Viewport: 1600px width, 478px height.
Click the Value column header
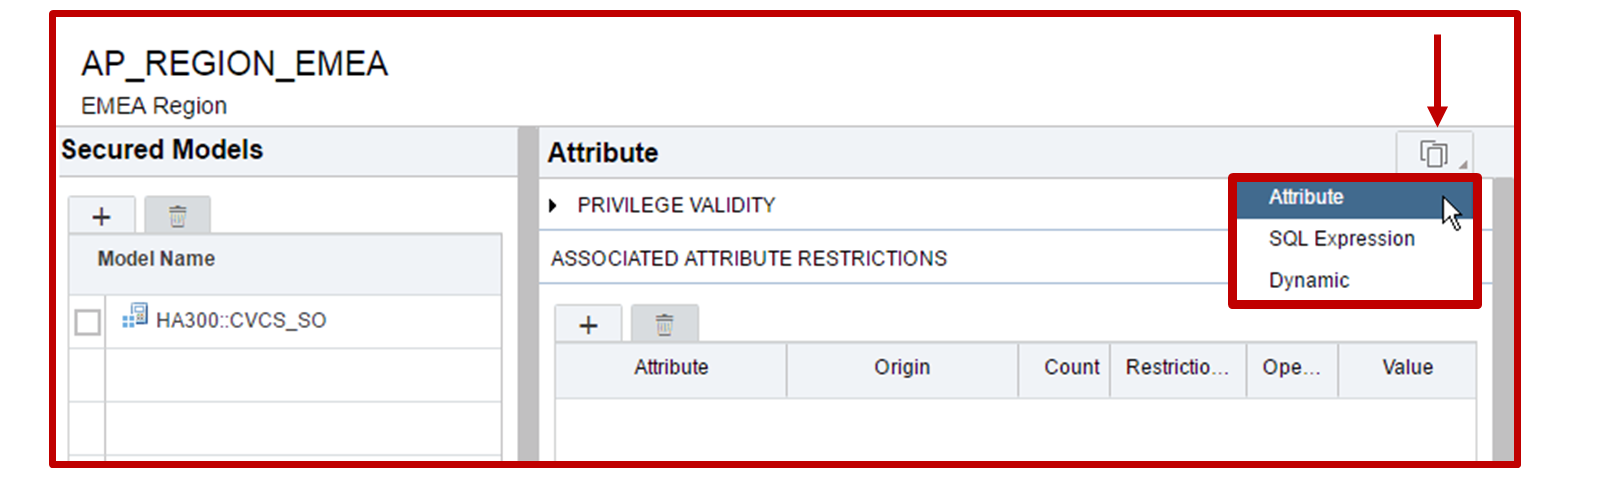click(x=1407, y=368)
